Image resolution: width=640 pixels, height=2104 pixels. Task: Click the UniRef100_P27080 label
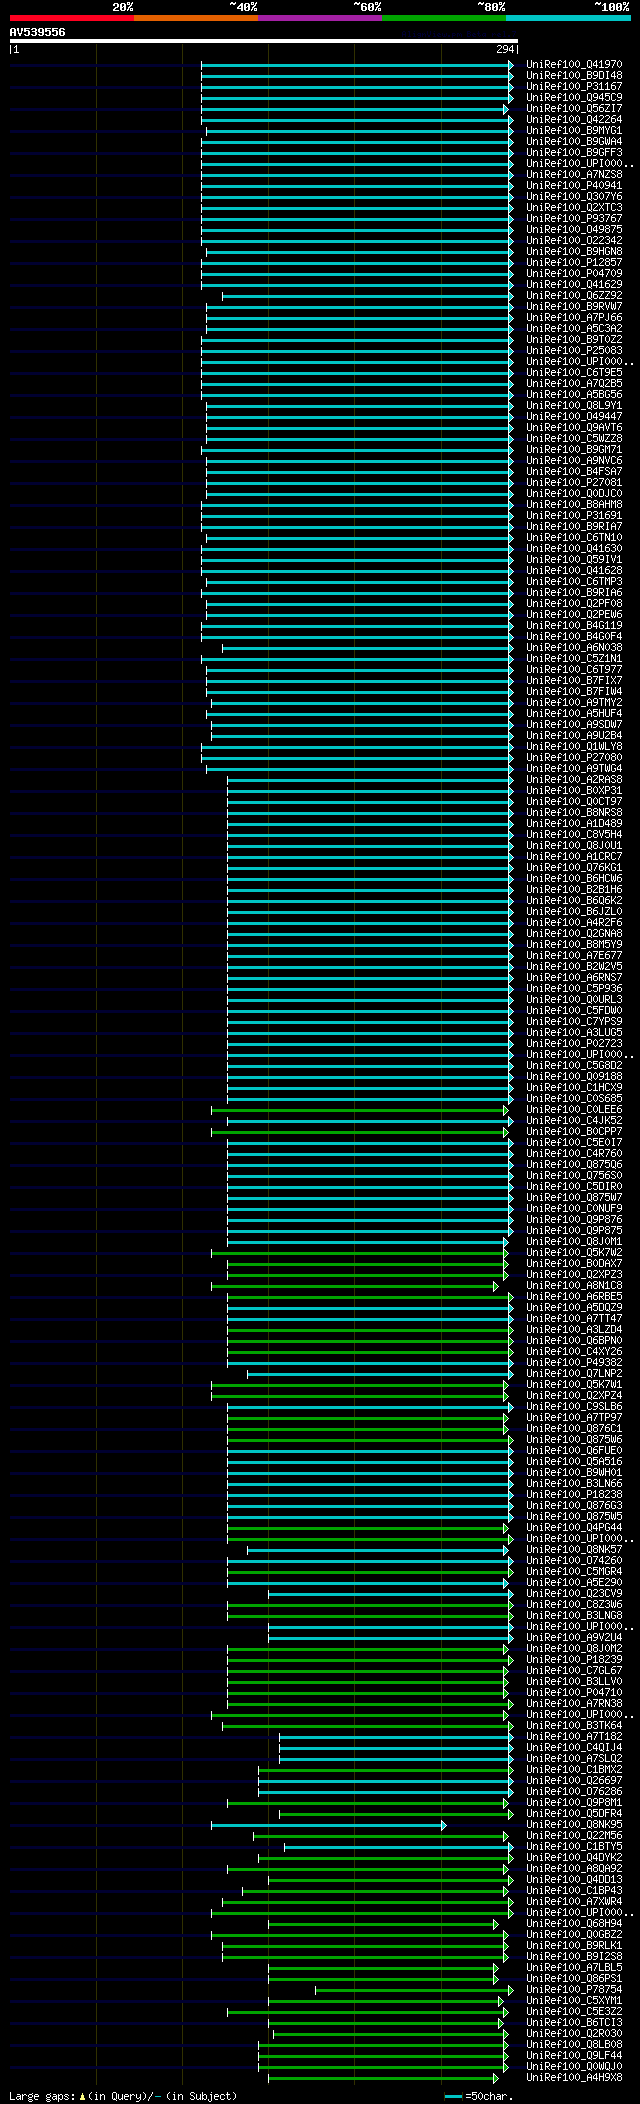(574, 758)
